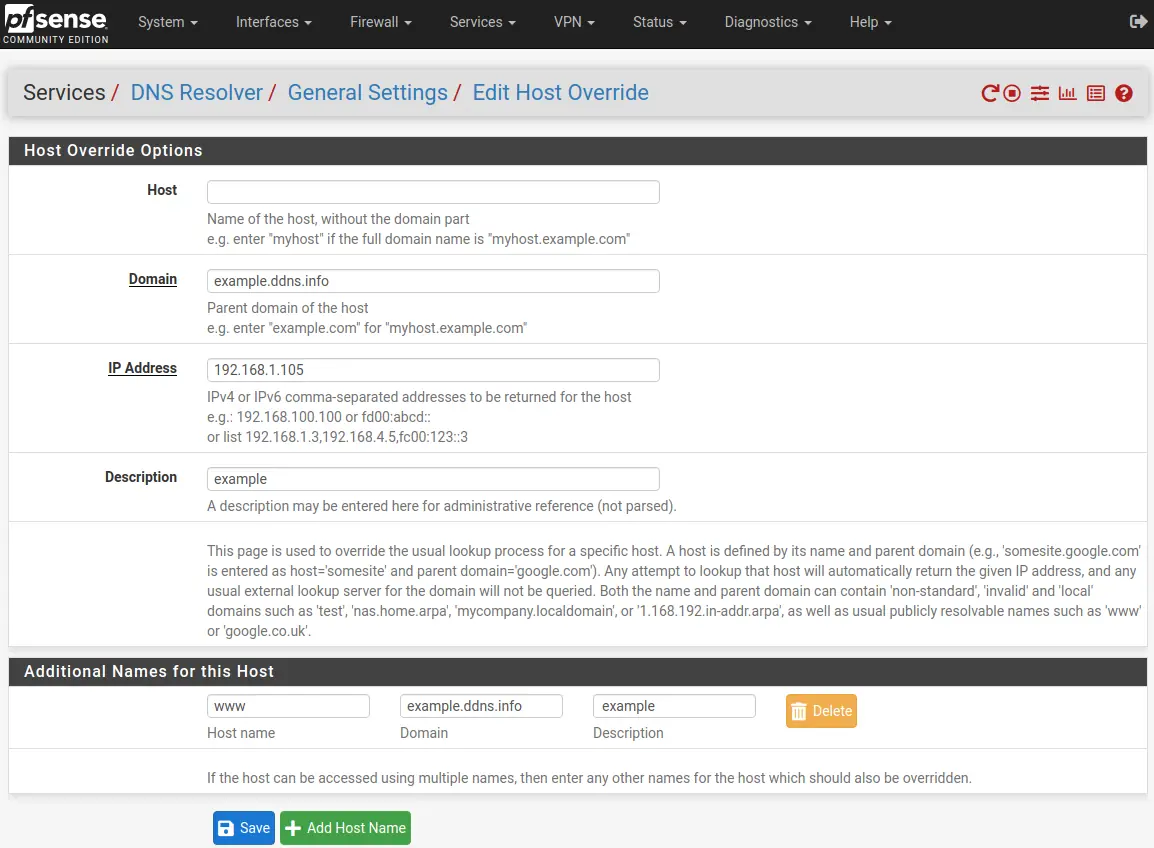Image resolution: width=1154 pixels, height=848 pixels.
Task: Click the underlined IP Address label
Action: pyautogui.click(x=142, y=368)
